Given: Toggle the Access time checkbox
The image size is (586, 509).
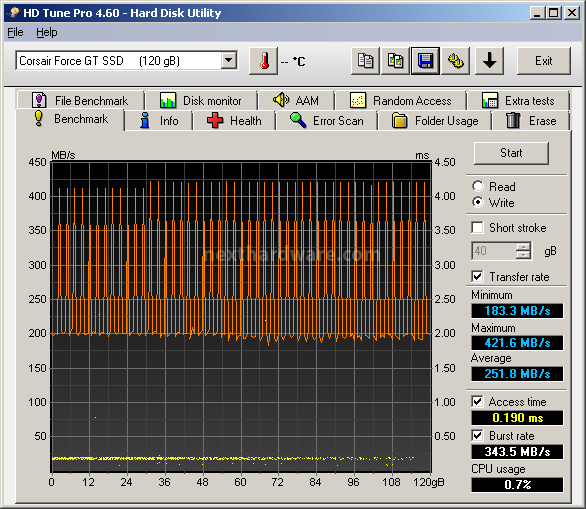Looking at the screenshot, I should pyautogui.click(x=477, y=401).
